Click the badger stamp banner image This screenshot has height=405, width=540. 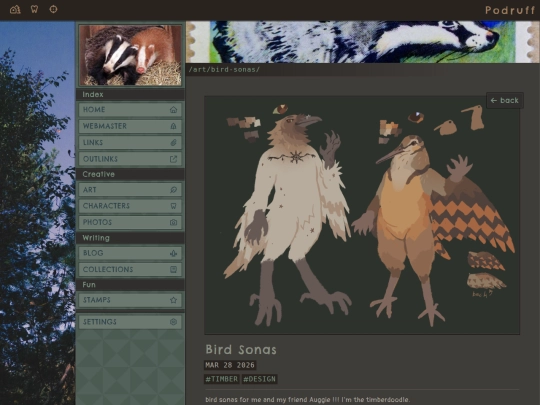click(363, 42)
